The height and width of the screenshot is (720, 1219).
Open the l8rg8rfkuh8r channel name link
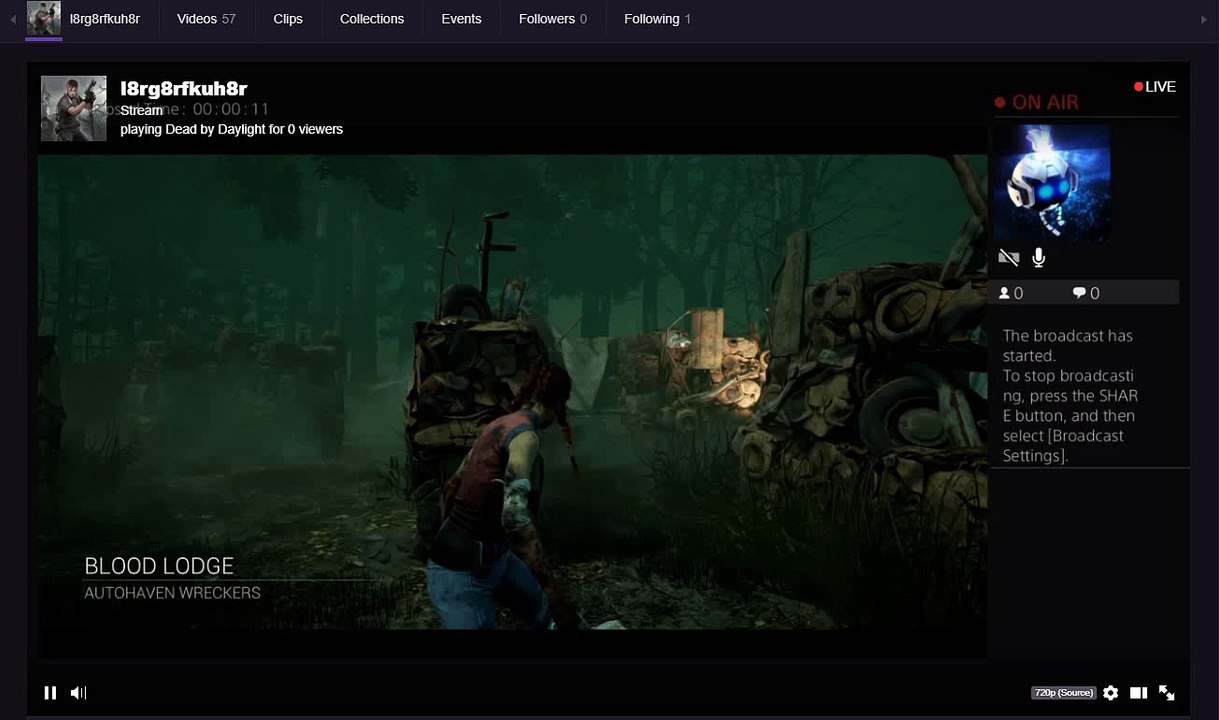point(184,89)
